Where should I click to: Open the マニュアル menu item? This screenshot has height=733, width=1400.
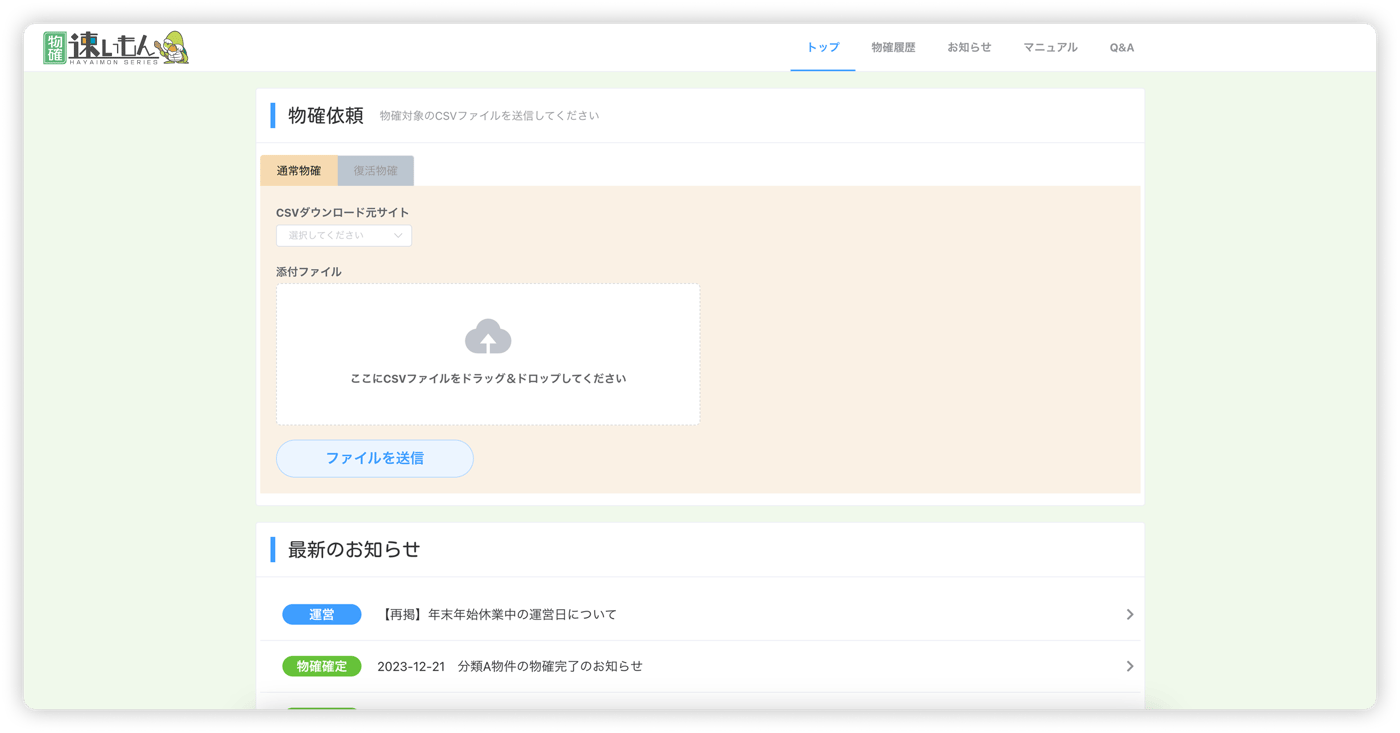(x=1050, y=47)
